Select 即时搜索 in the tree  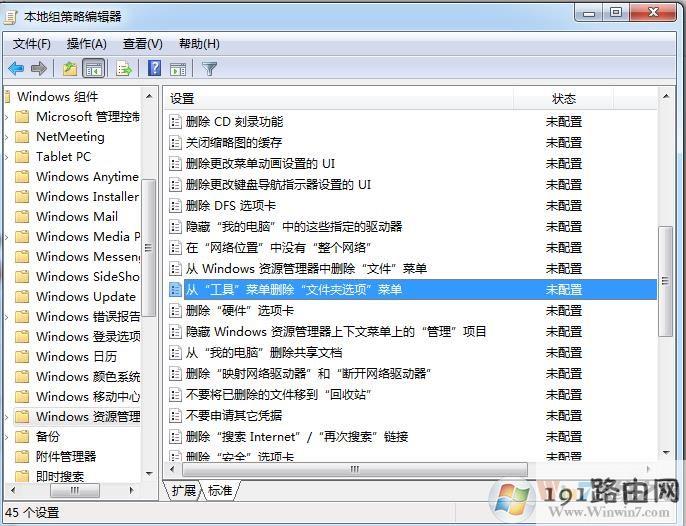click(x=60, y=476)
